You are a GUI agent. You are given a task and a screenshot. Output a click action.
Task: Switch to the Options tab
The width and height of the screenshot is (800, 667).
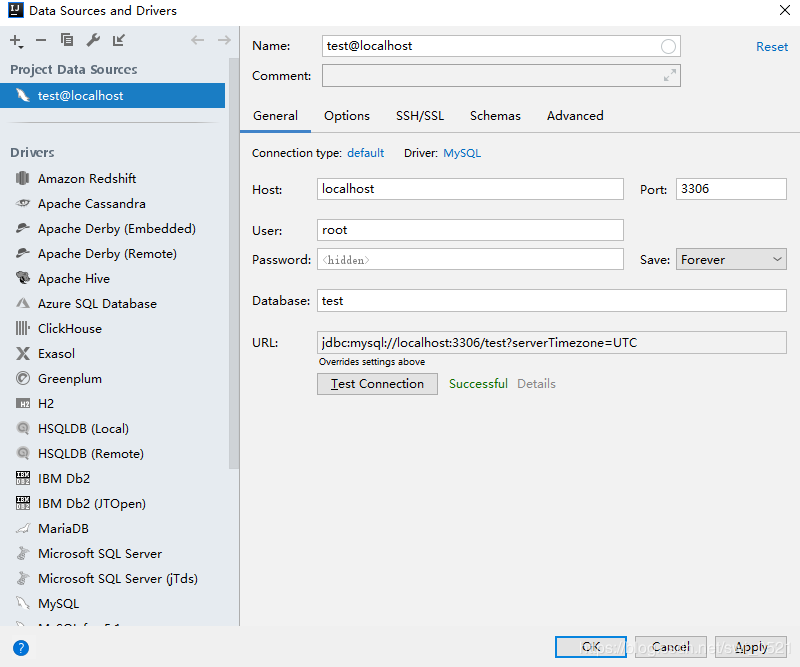coord(347,116)
